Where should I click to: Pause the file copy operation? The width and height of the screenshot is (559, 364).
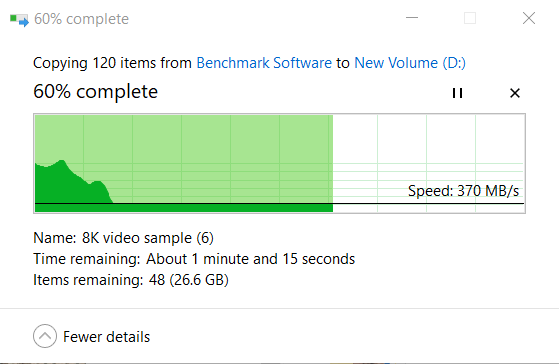click(x=457, y=93)
